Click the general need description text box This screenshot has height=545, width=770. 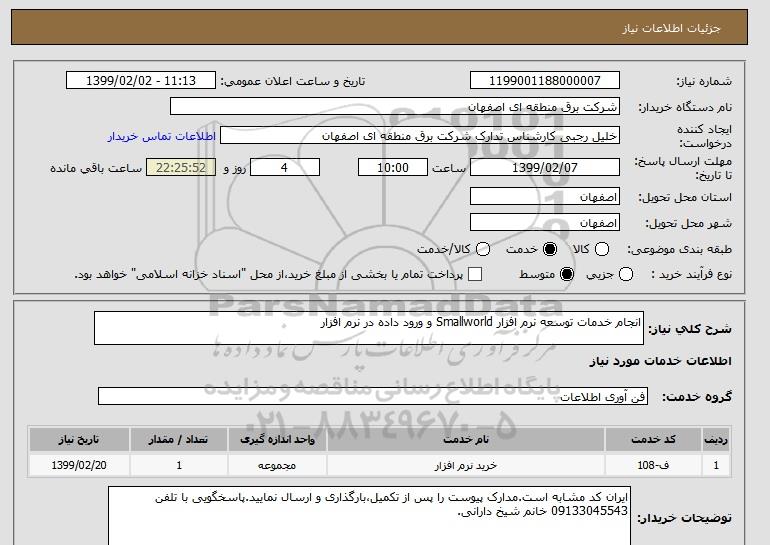click(x=369, y=328)
